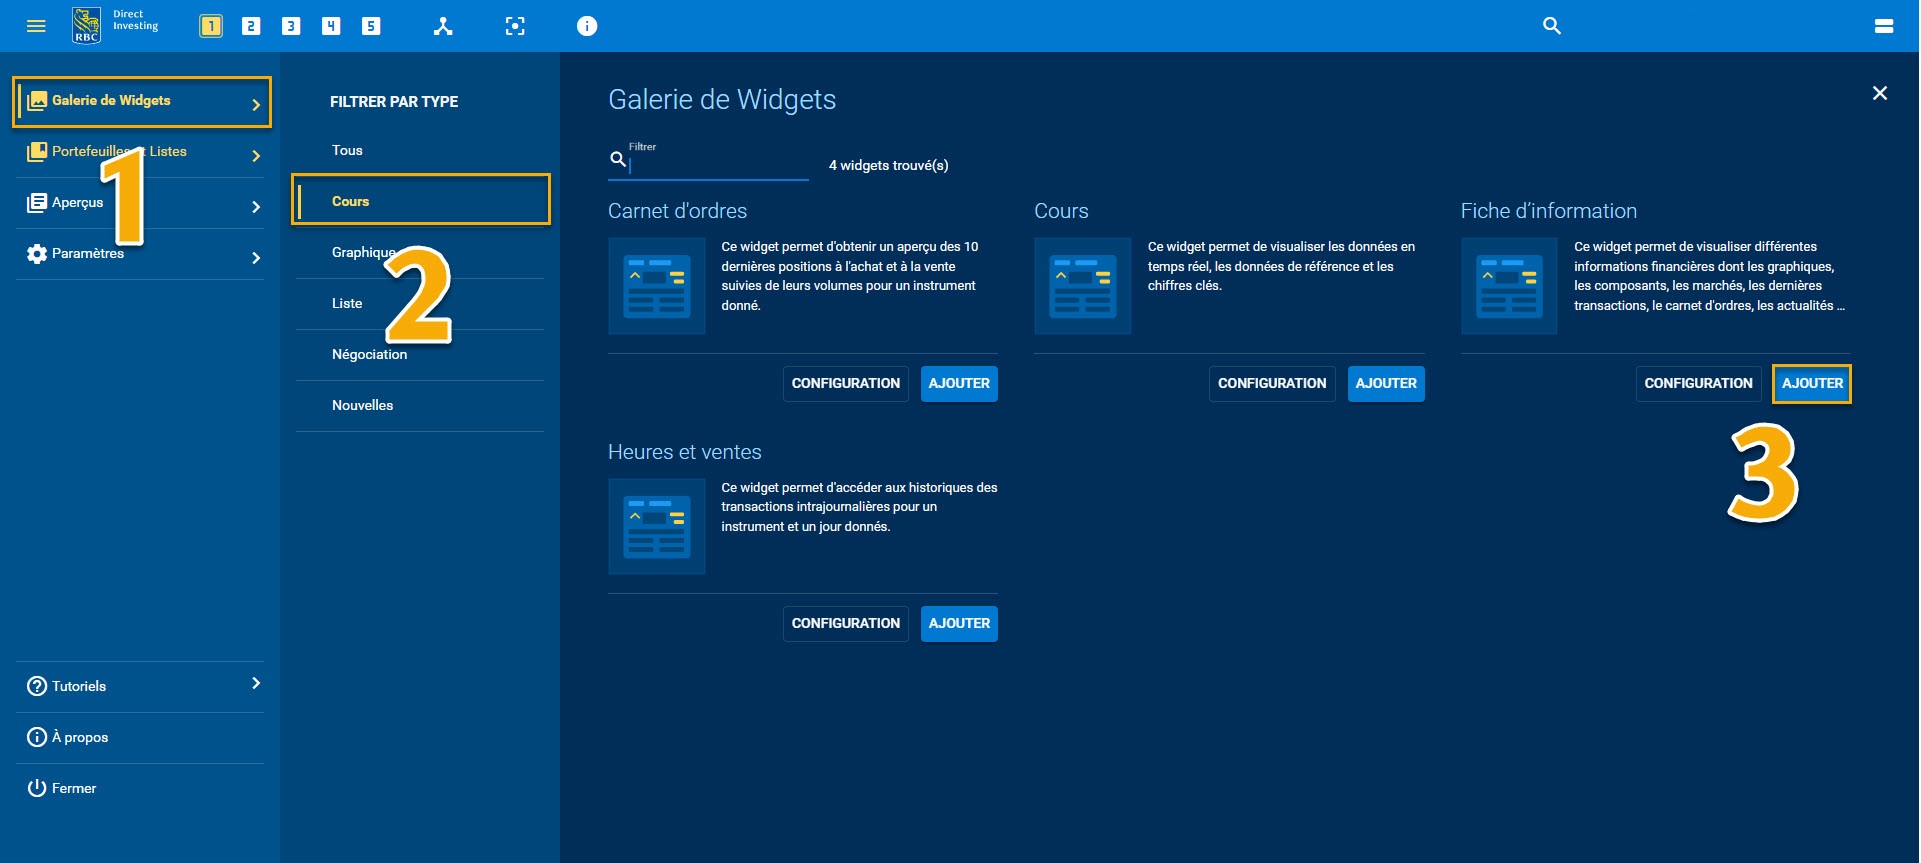
Task: Select Négociation filter type
Action: pyautogui.click(x=420, y=354)
